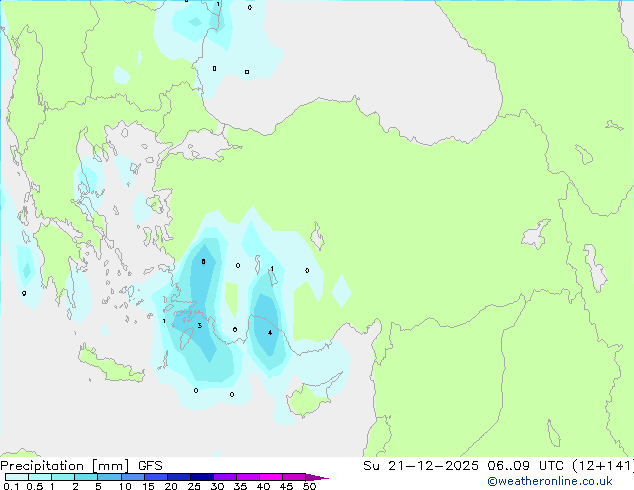This screenshot has height=490, width=634.
Task: Select the 0.5–1 mm legend swatch
Action: (x=40, y=477)
